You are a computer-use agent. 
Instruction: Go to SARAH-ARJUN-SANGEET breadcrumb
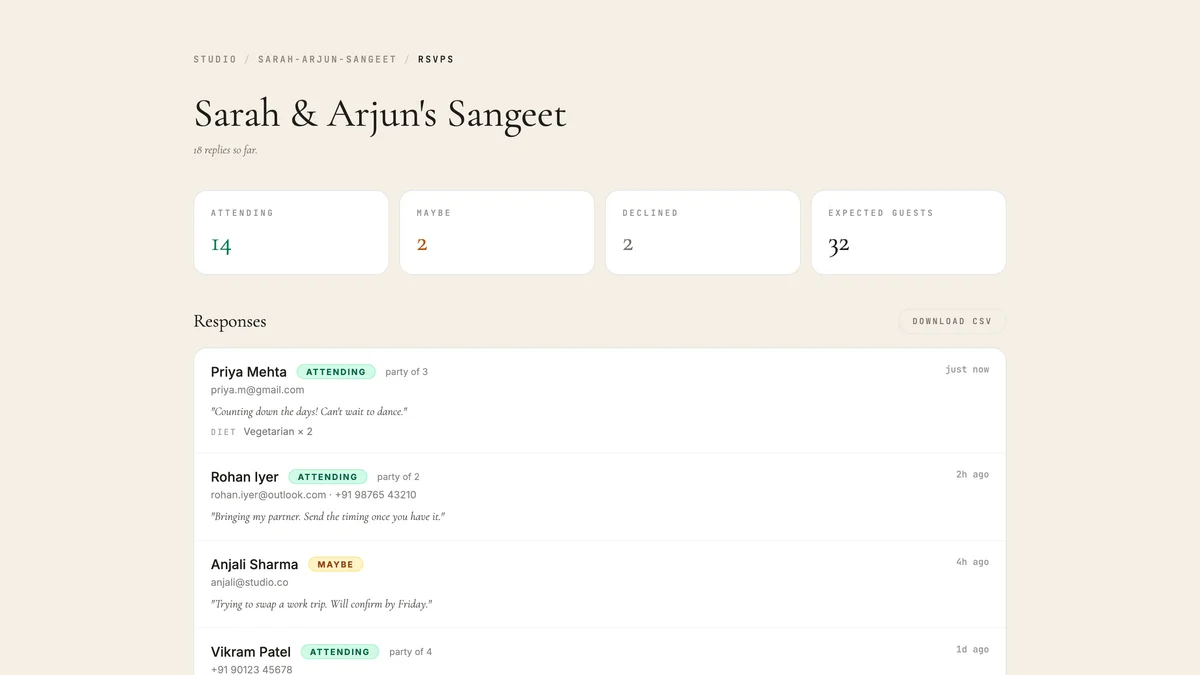coord(327,59)
